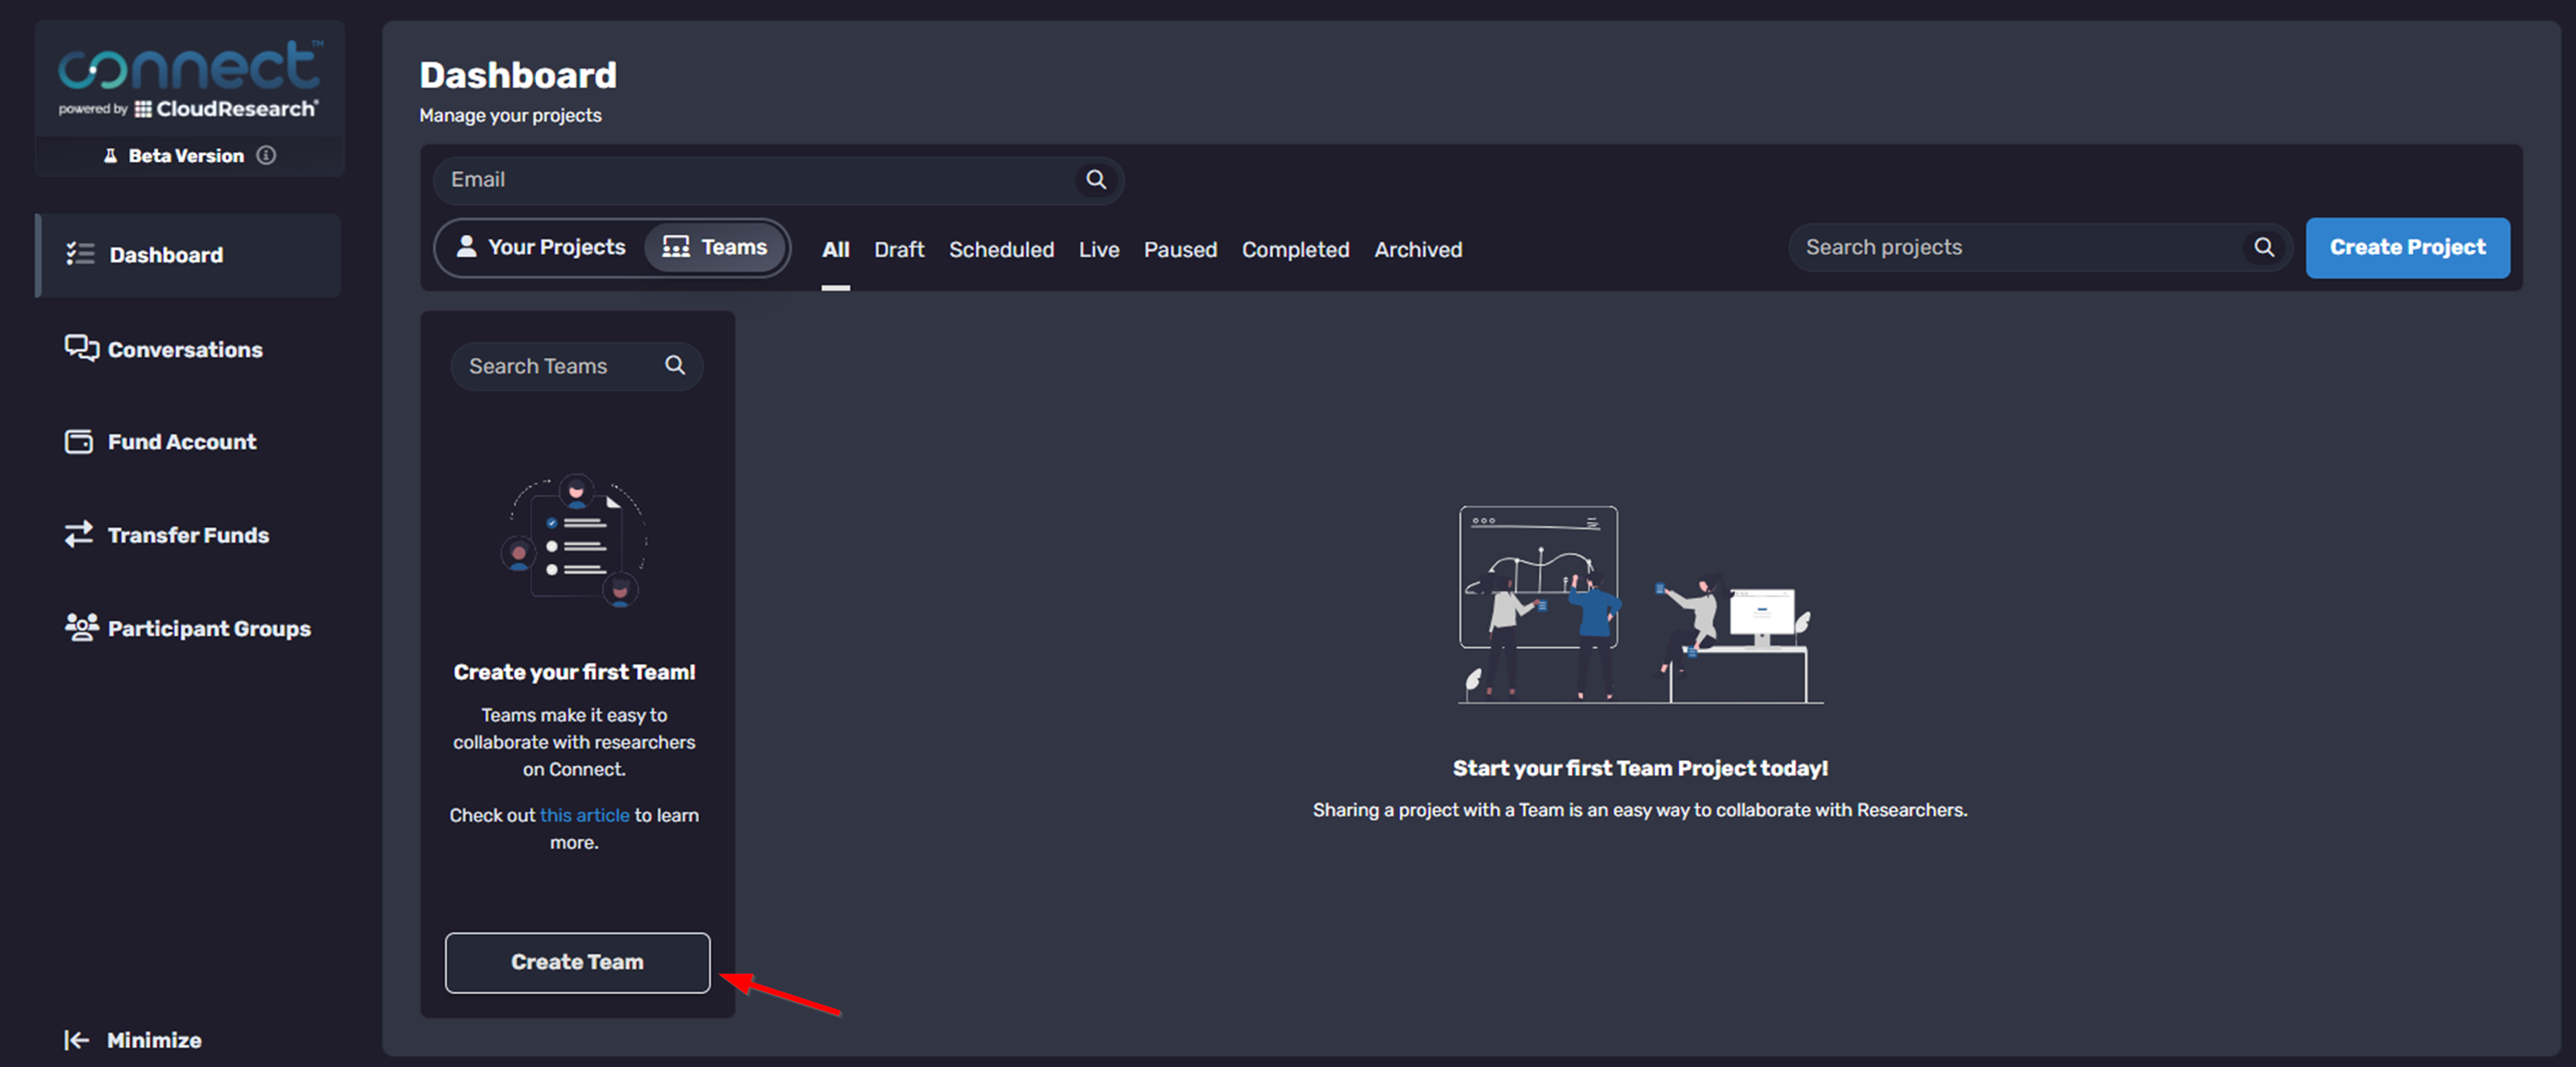The height and width of the screenshot is (1067, 2576).
Task: Click the person icon on Your Projects
Action: coord(466,246)
